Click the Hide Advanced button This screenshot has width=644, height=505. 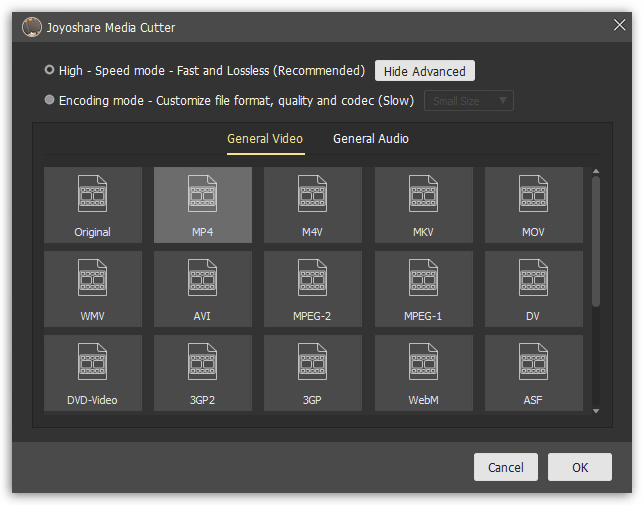(425, 71)
